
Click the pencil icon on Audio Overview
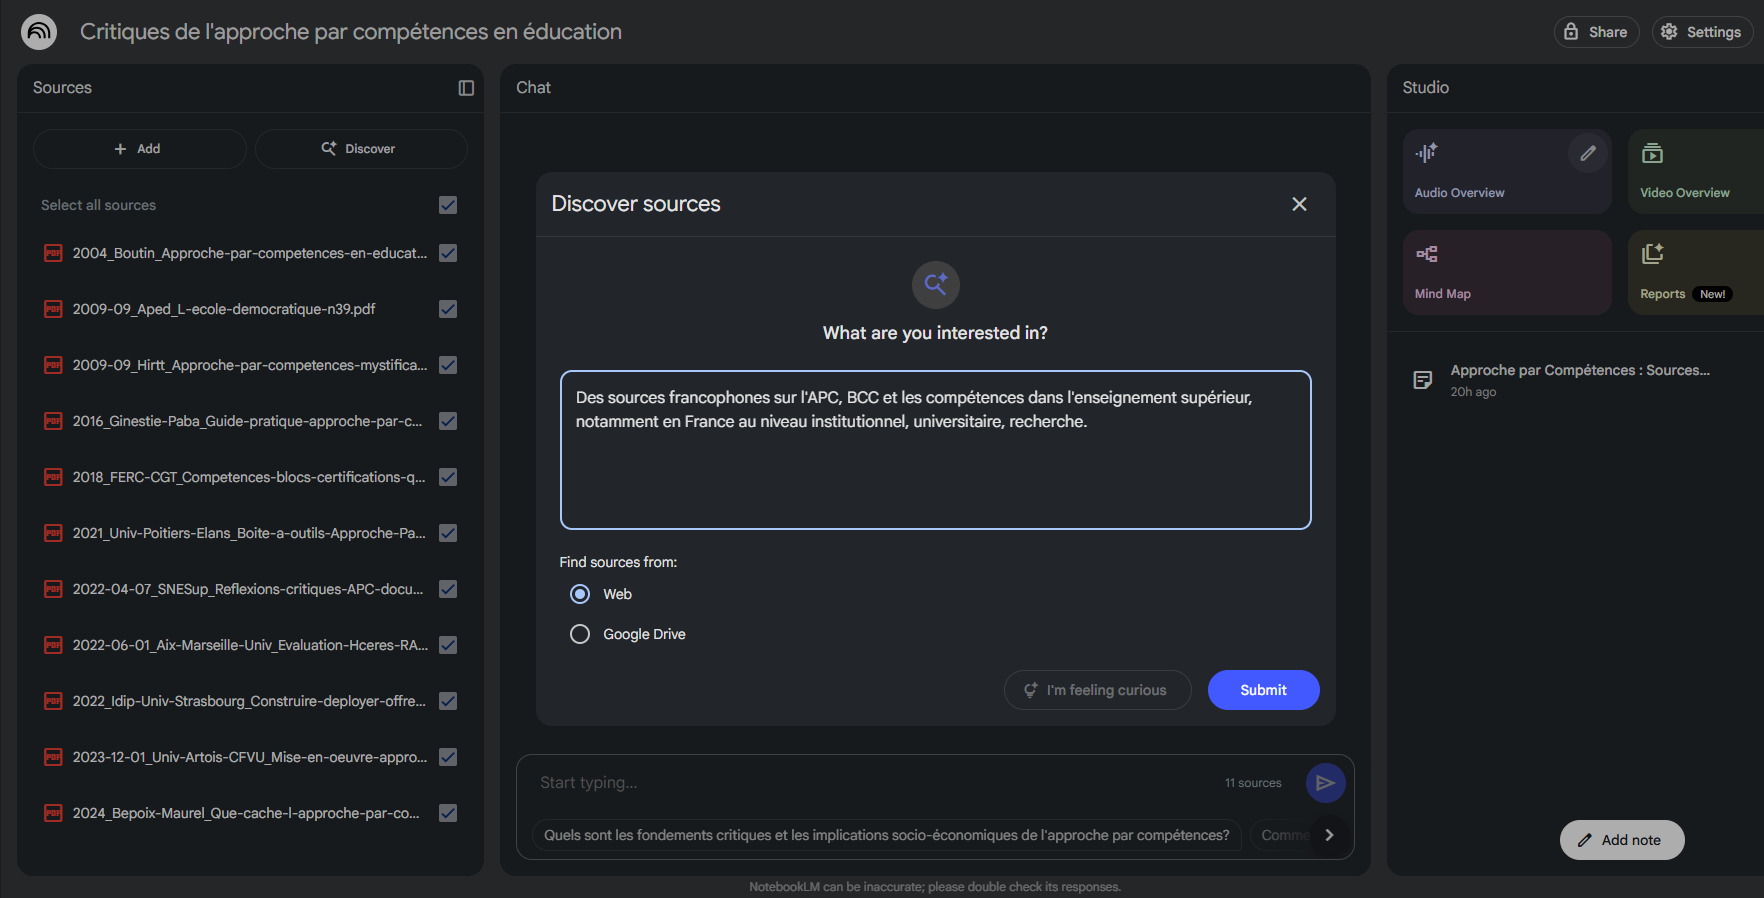pyautogui.click(x=1587, y=153)
